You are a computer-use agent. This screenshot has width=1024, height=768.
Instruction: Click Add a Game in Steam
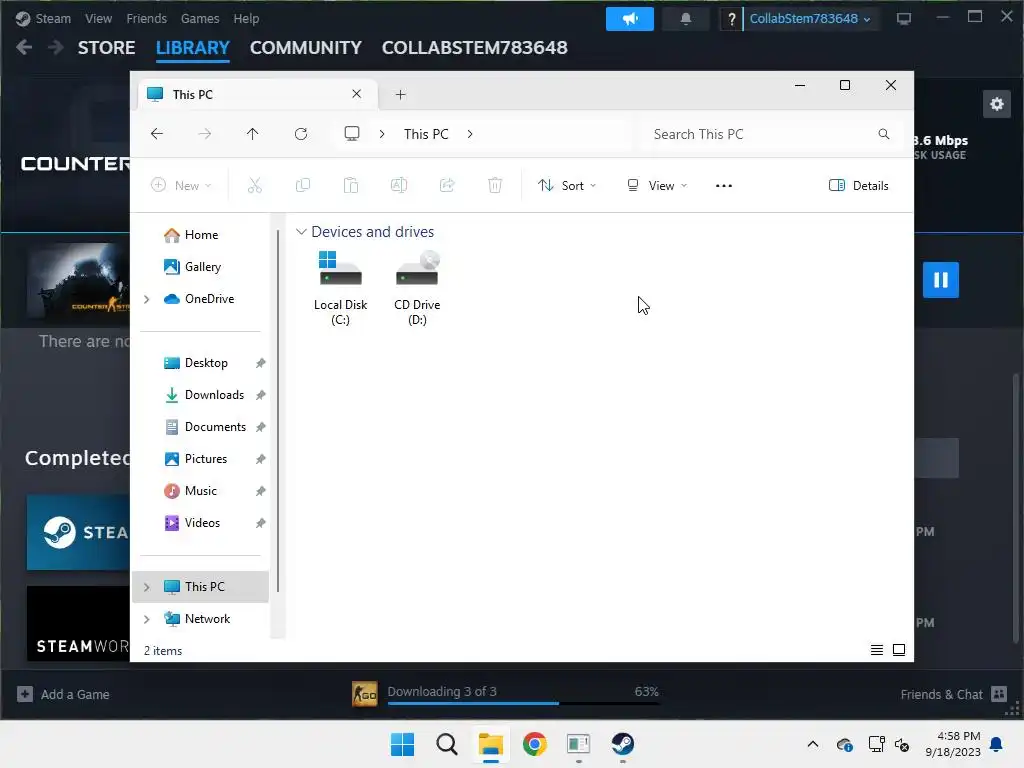63,694
